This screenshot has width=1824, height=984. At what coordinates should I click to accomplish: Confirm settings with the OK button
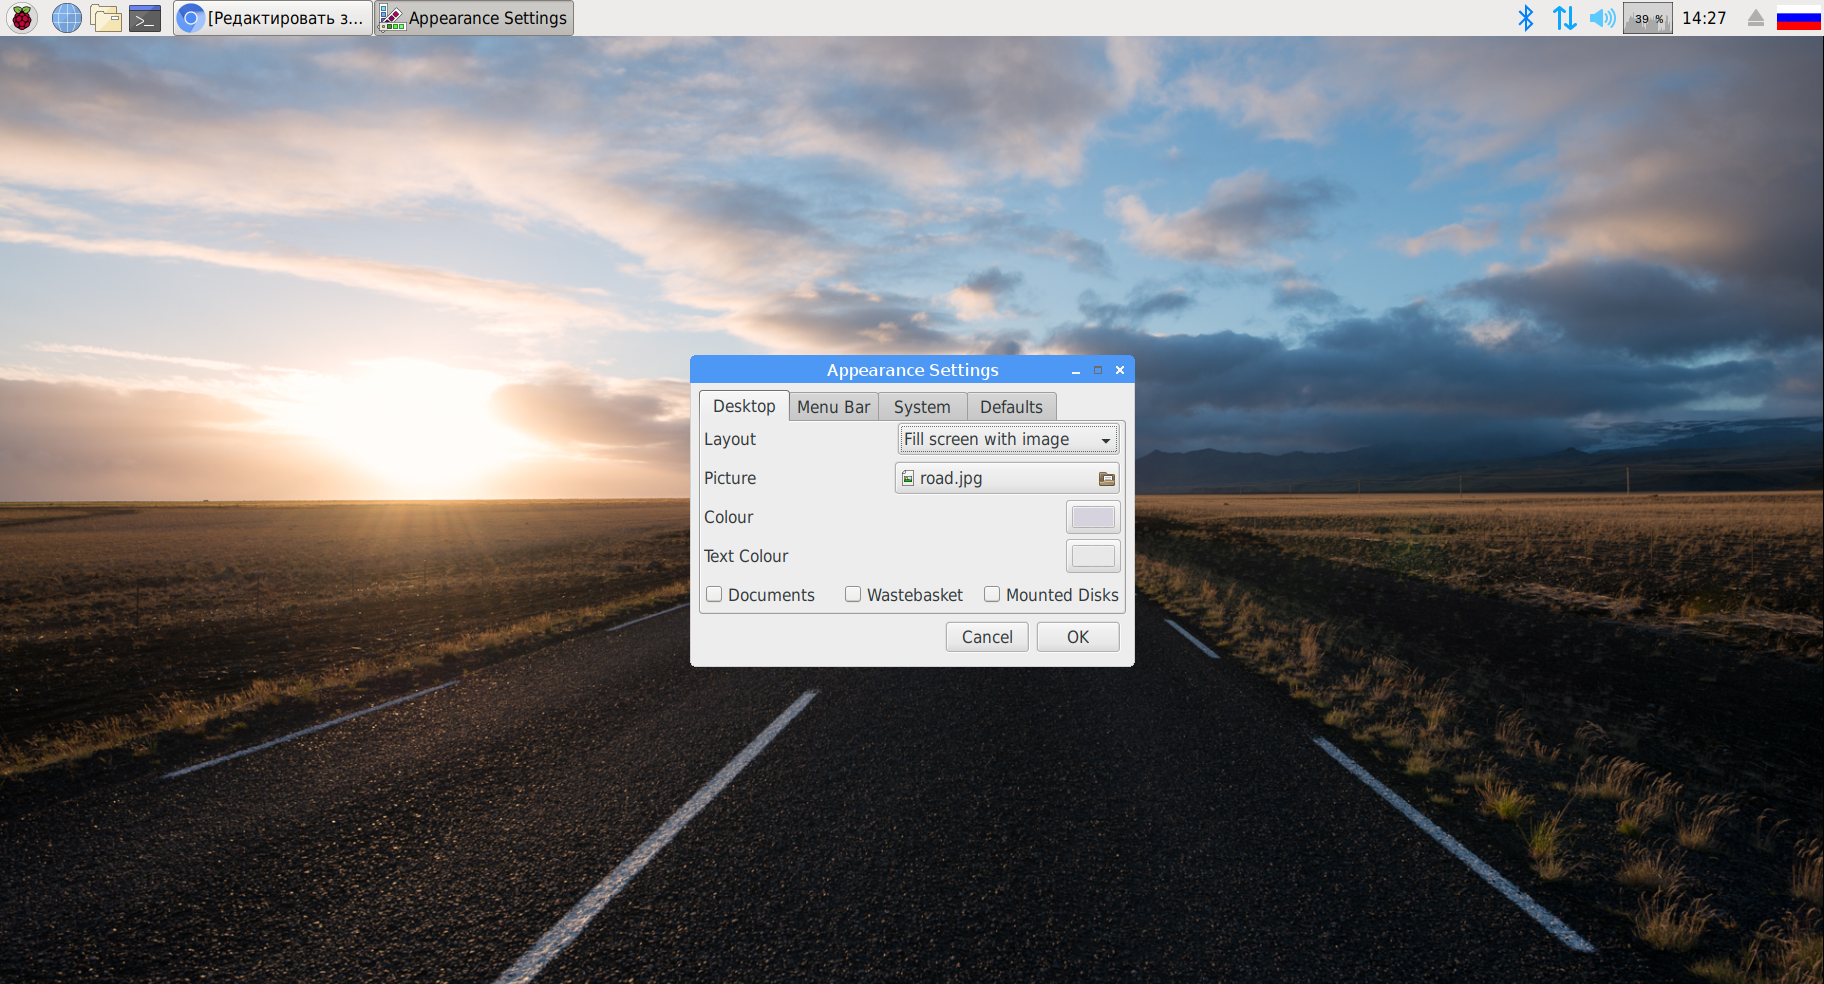(1078, 637)
